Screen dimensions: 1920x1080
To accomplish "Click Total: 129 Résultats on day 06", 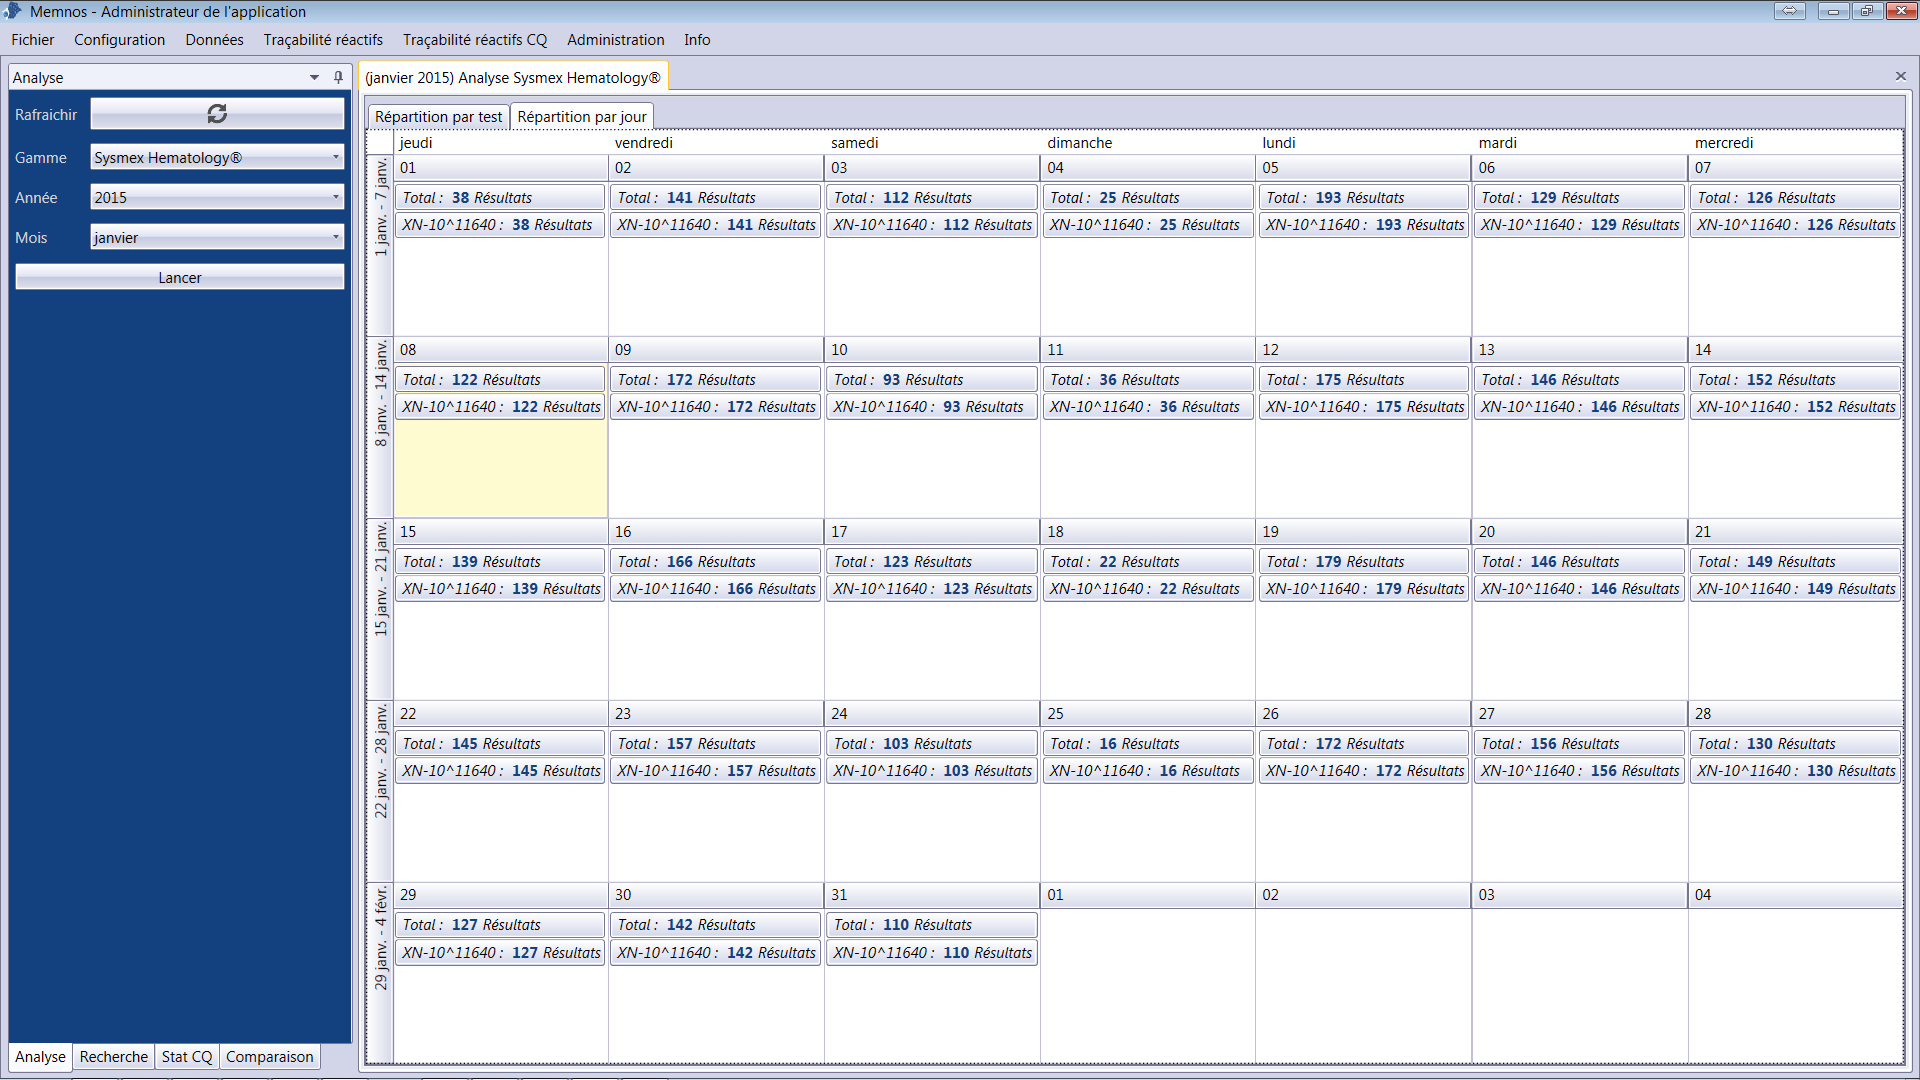I will point(1580,197).
